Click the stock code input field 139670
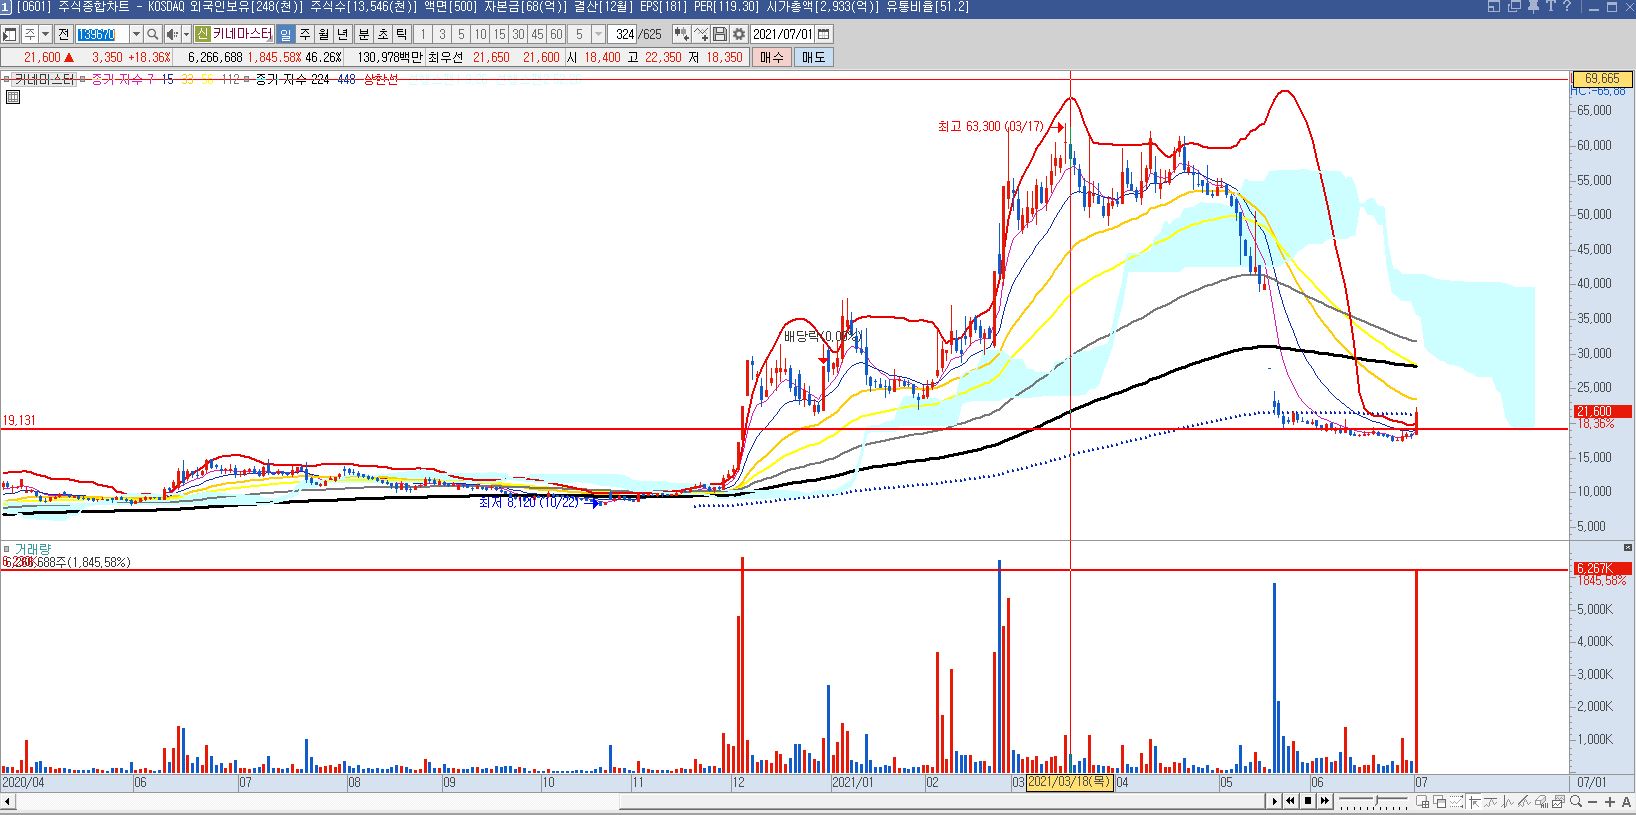 (x=103, y=34)
